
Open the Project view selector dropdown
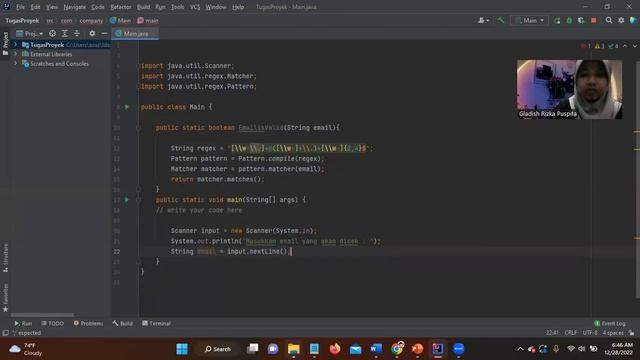(x=29, y=33)
